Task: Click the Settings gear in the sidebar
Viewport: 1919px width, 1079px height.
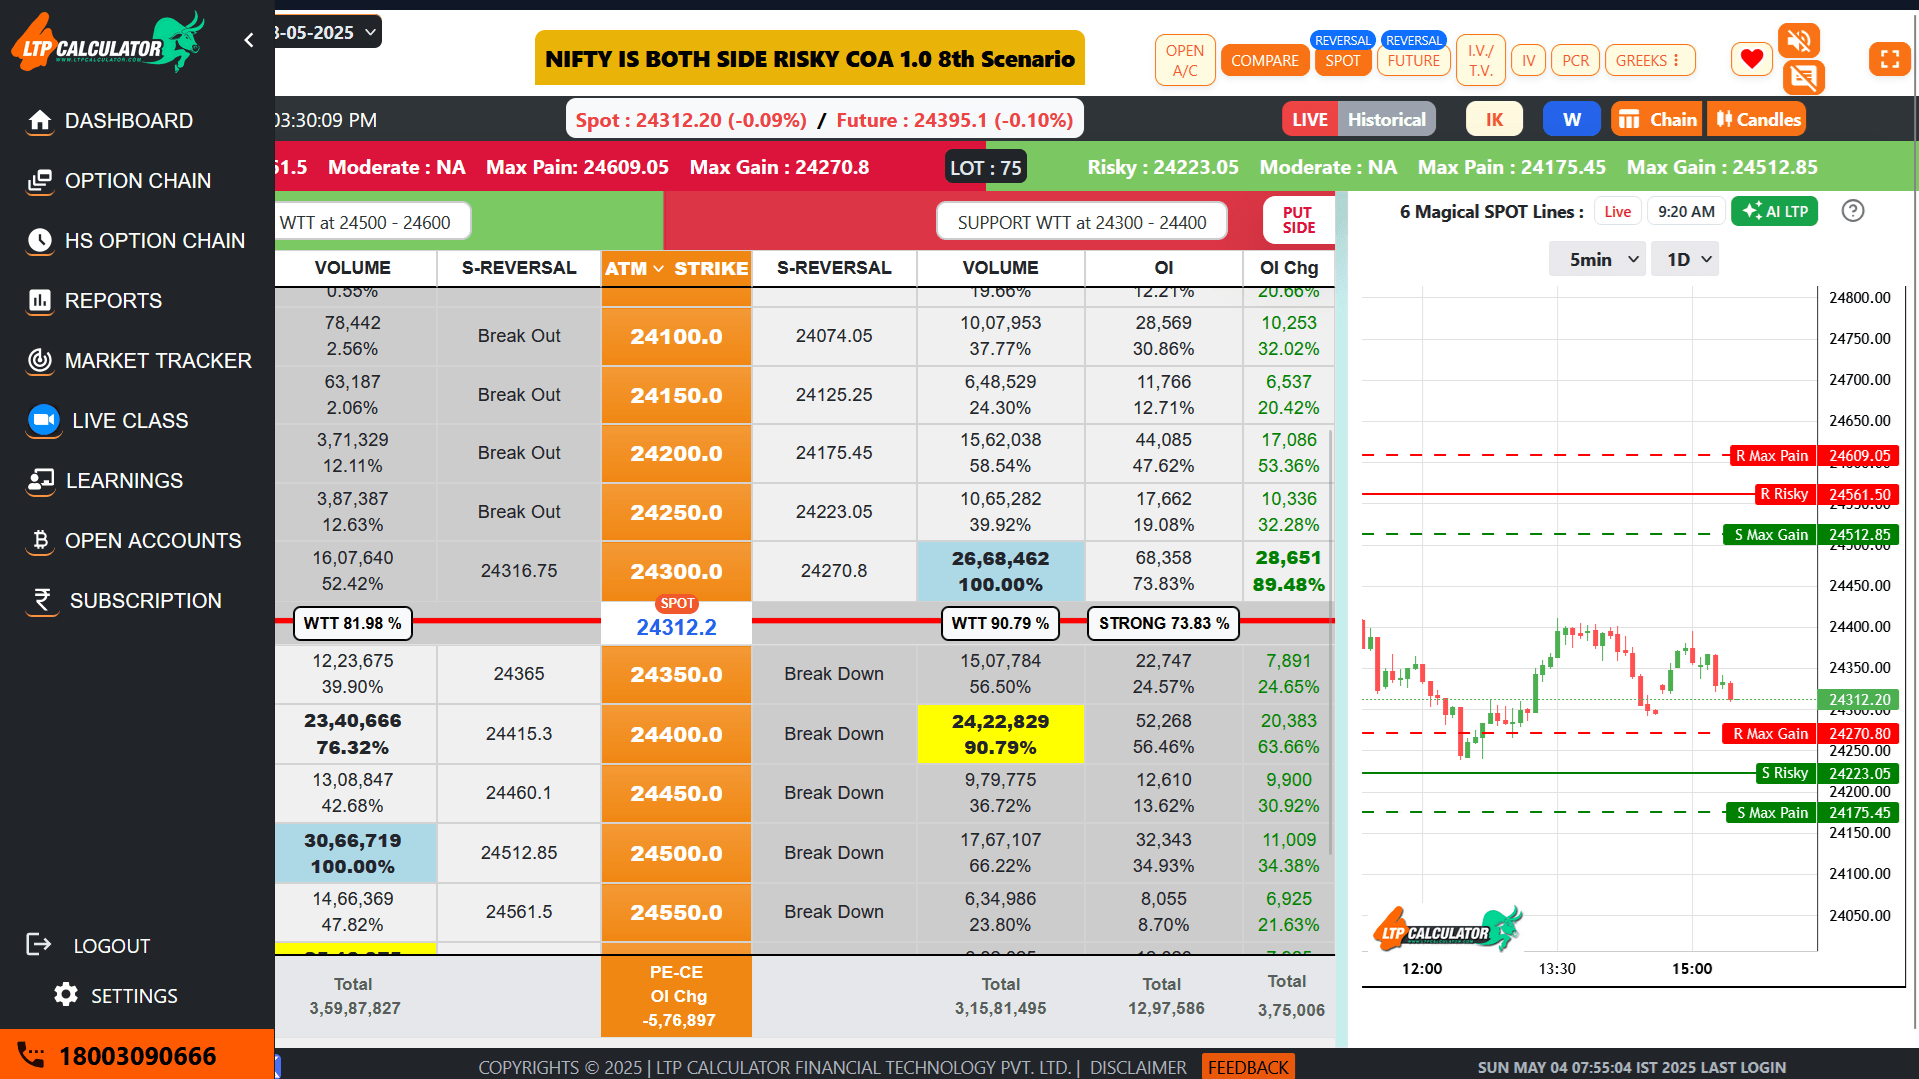Action: [116, 995]
